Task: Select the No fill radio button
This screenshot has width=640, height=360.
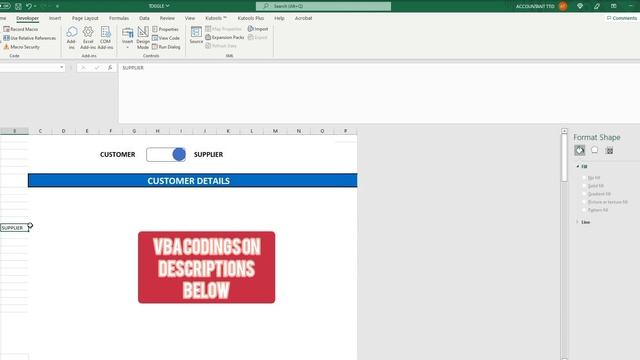Action: pos(584,178)
